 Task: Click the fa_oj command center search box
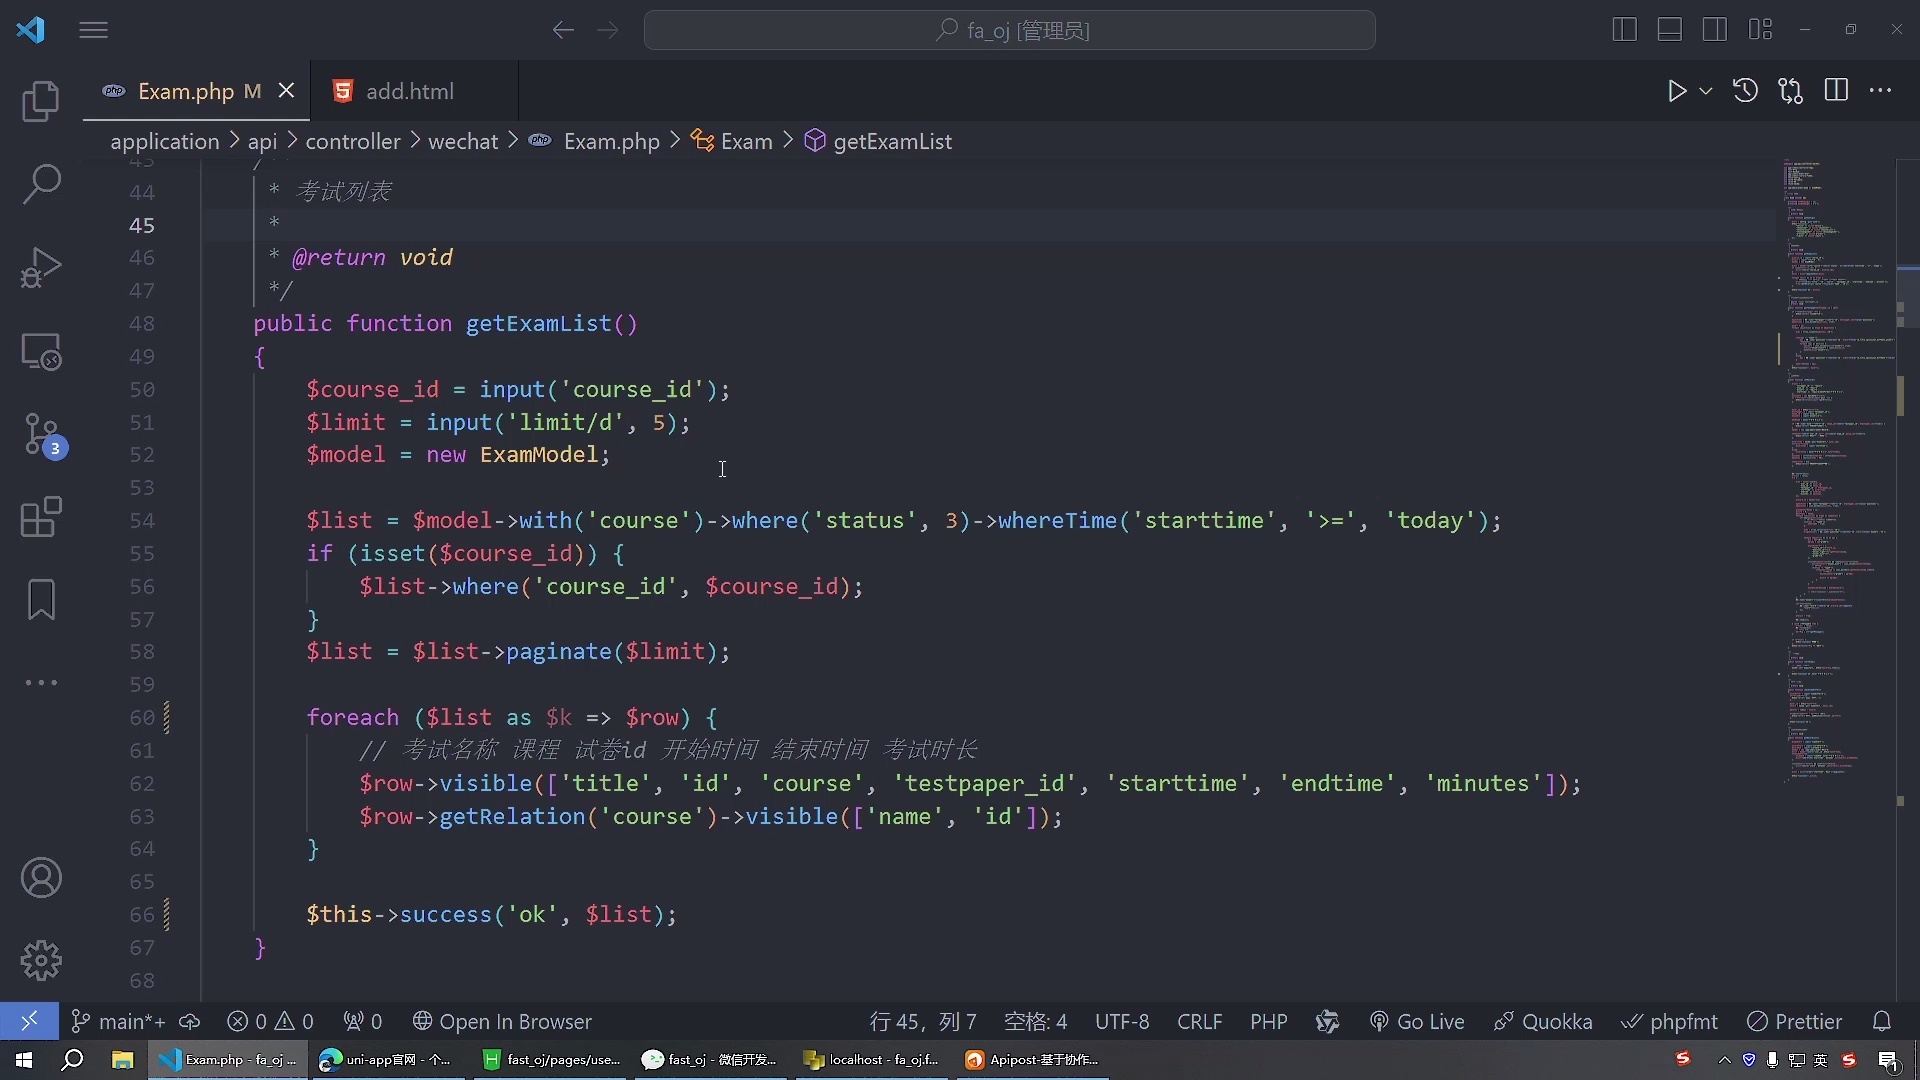coord(1010,30)
